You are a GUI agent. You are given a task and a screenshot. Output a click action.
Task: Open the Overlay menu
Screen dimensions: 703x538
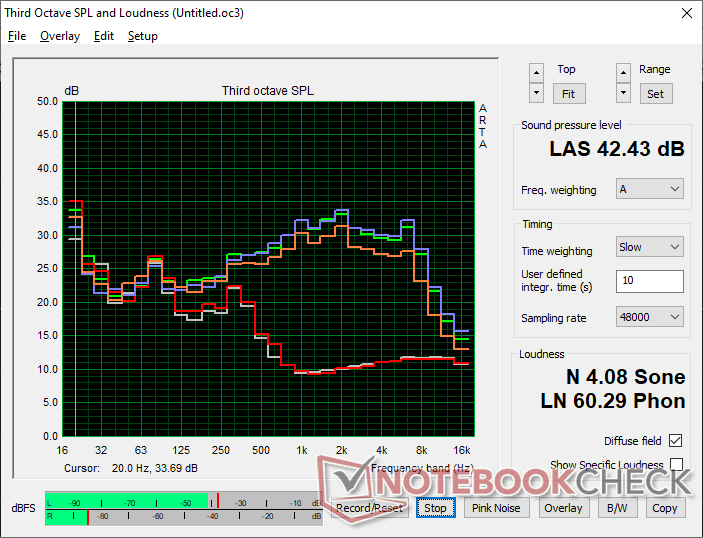point(60,36)
